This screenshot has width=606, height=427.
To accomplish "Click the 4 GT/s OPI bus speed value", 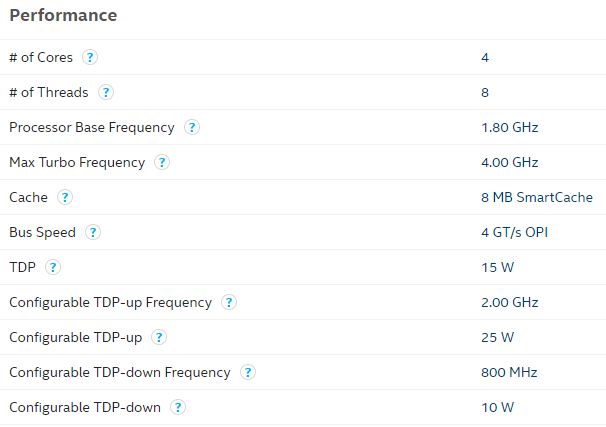I will 514,232.
